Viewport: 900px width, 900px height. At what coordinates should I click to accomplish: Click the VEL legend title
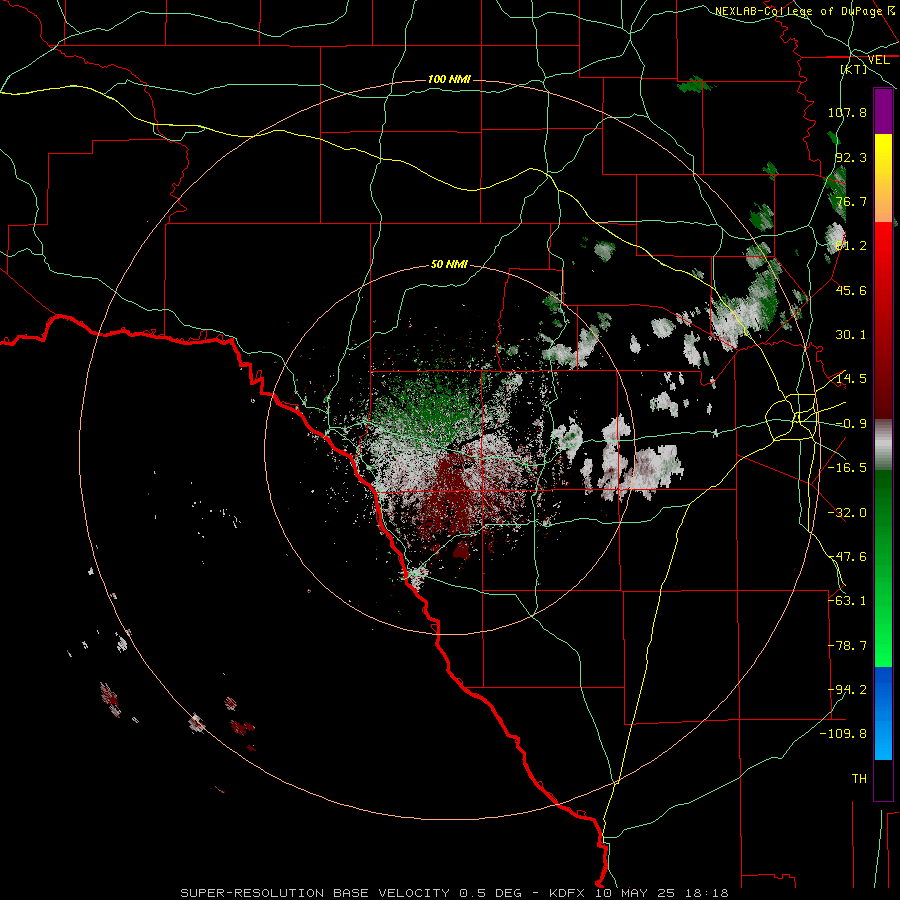click(878, 60)
